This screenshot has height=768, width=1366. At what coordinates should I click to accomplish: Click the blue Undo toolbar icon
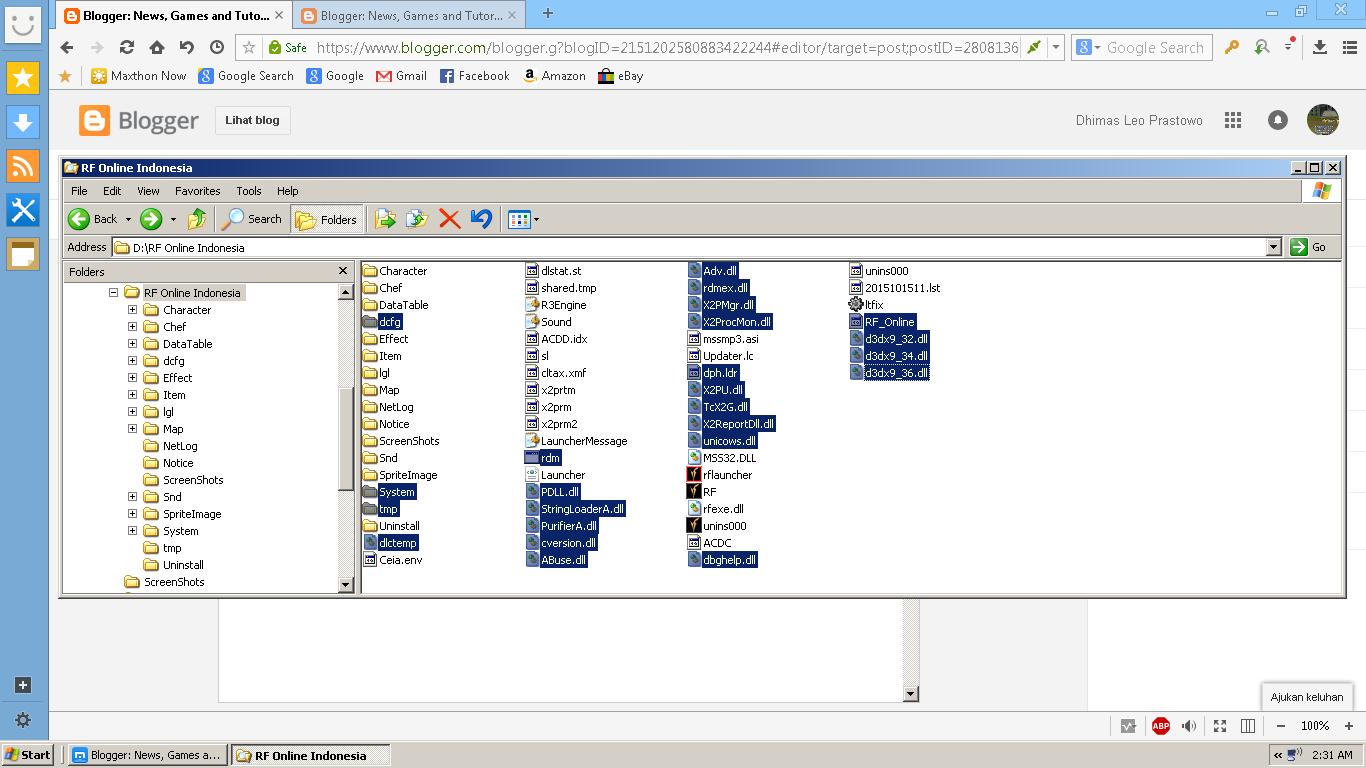click(481, 219)
